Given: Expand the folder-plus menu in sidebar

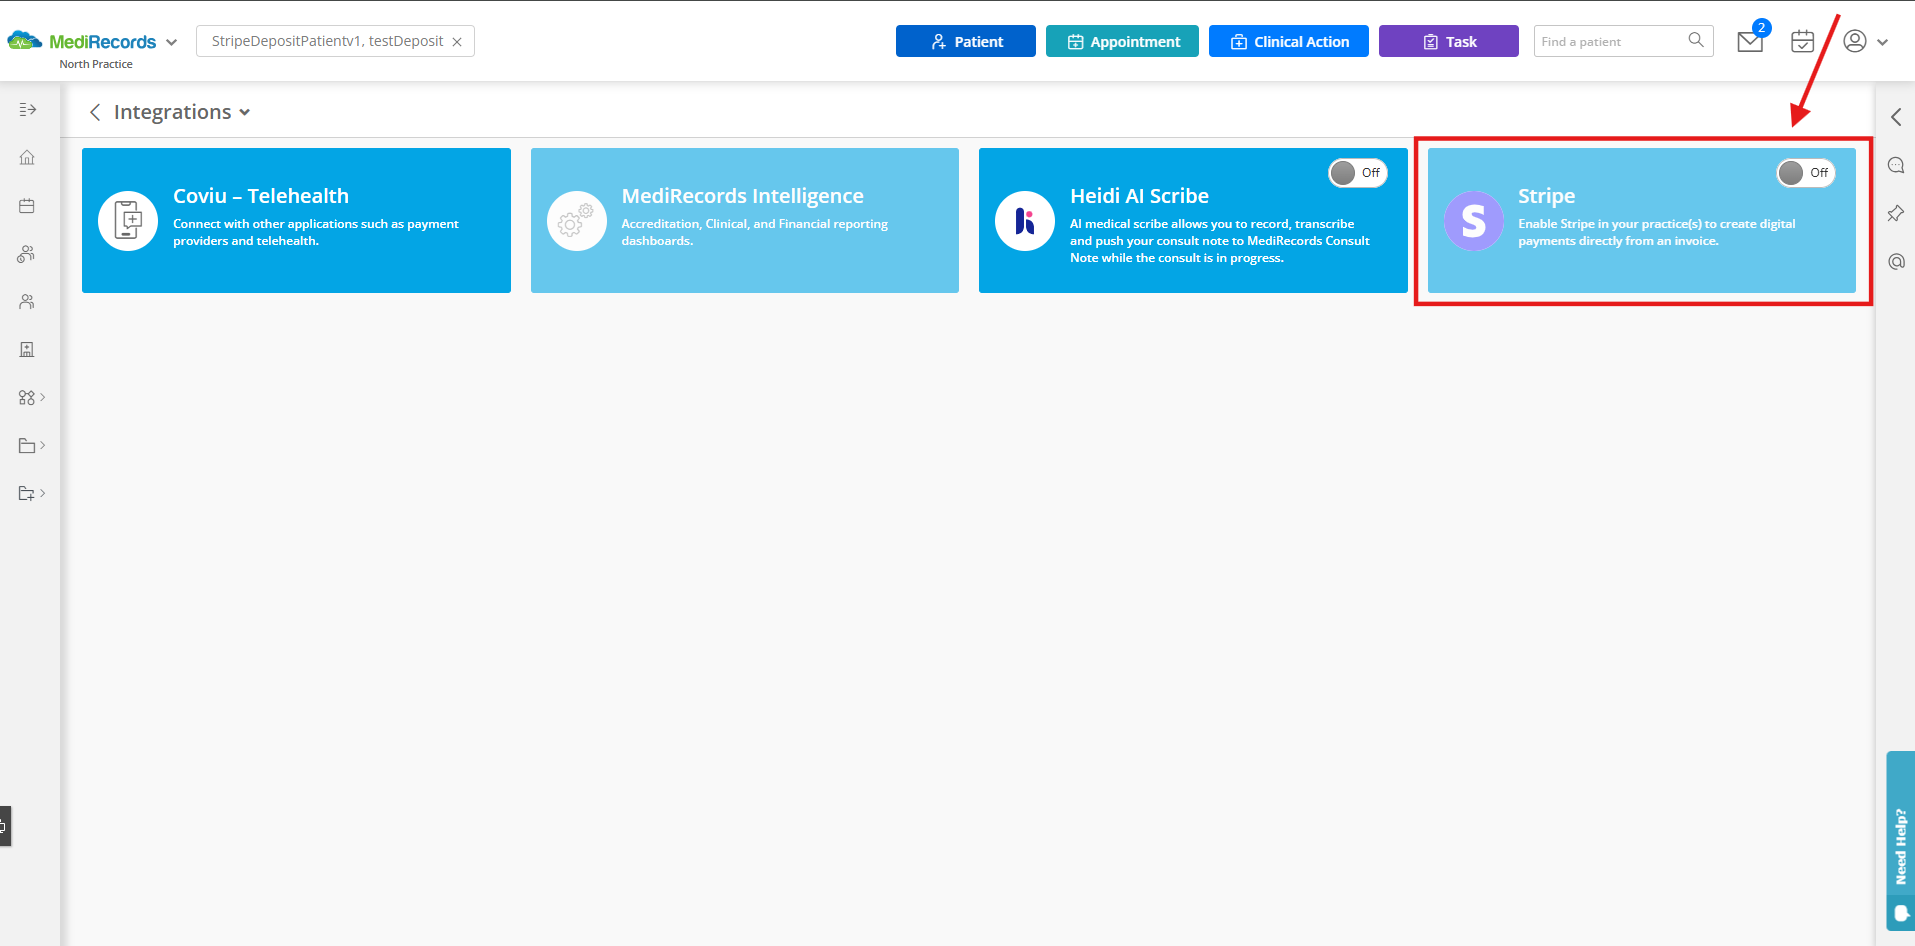Looking at the screenshot, I should pos(32,494).
